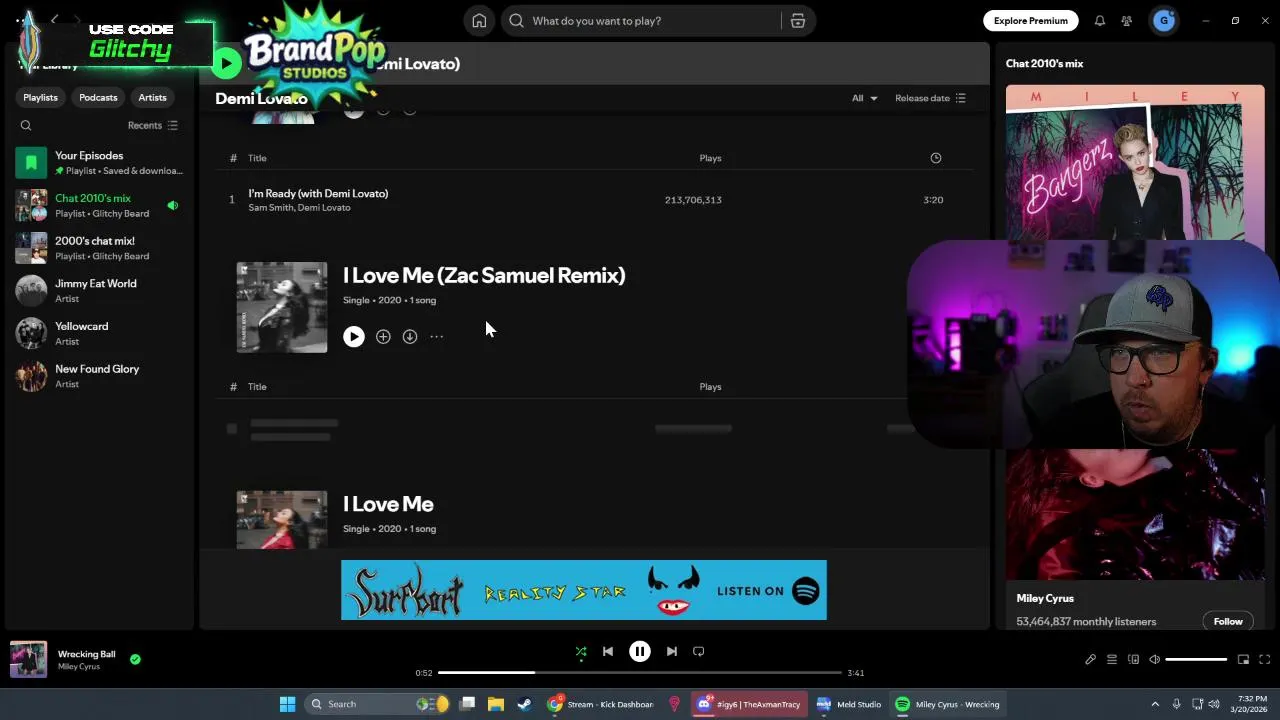Viewport: 1280px width, 720px height.
Task: Show hidden tray icons chevron
Action: (1155, 704)
